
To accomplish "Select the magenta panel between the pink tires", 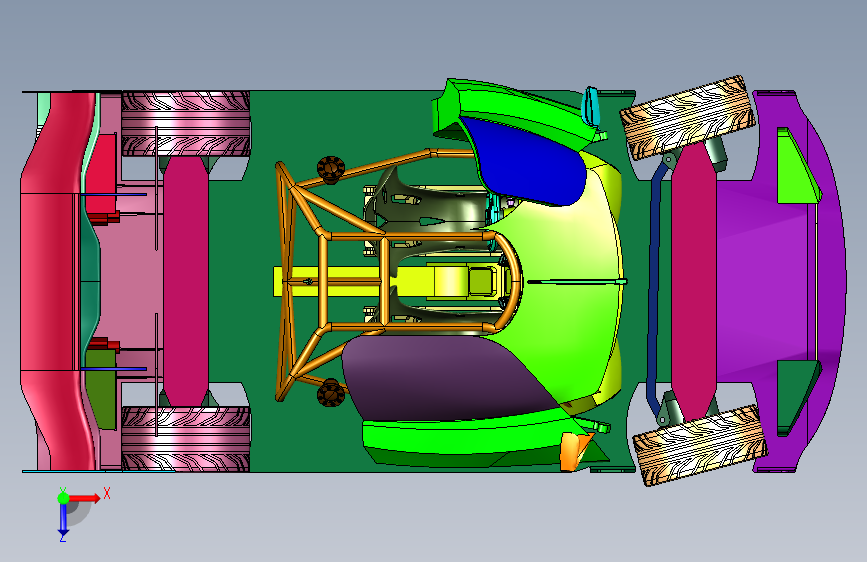I will 185,281.
